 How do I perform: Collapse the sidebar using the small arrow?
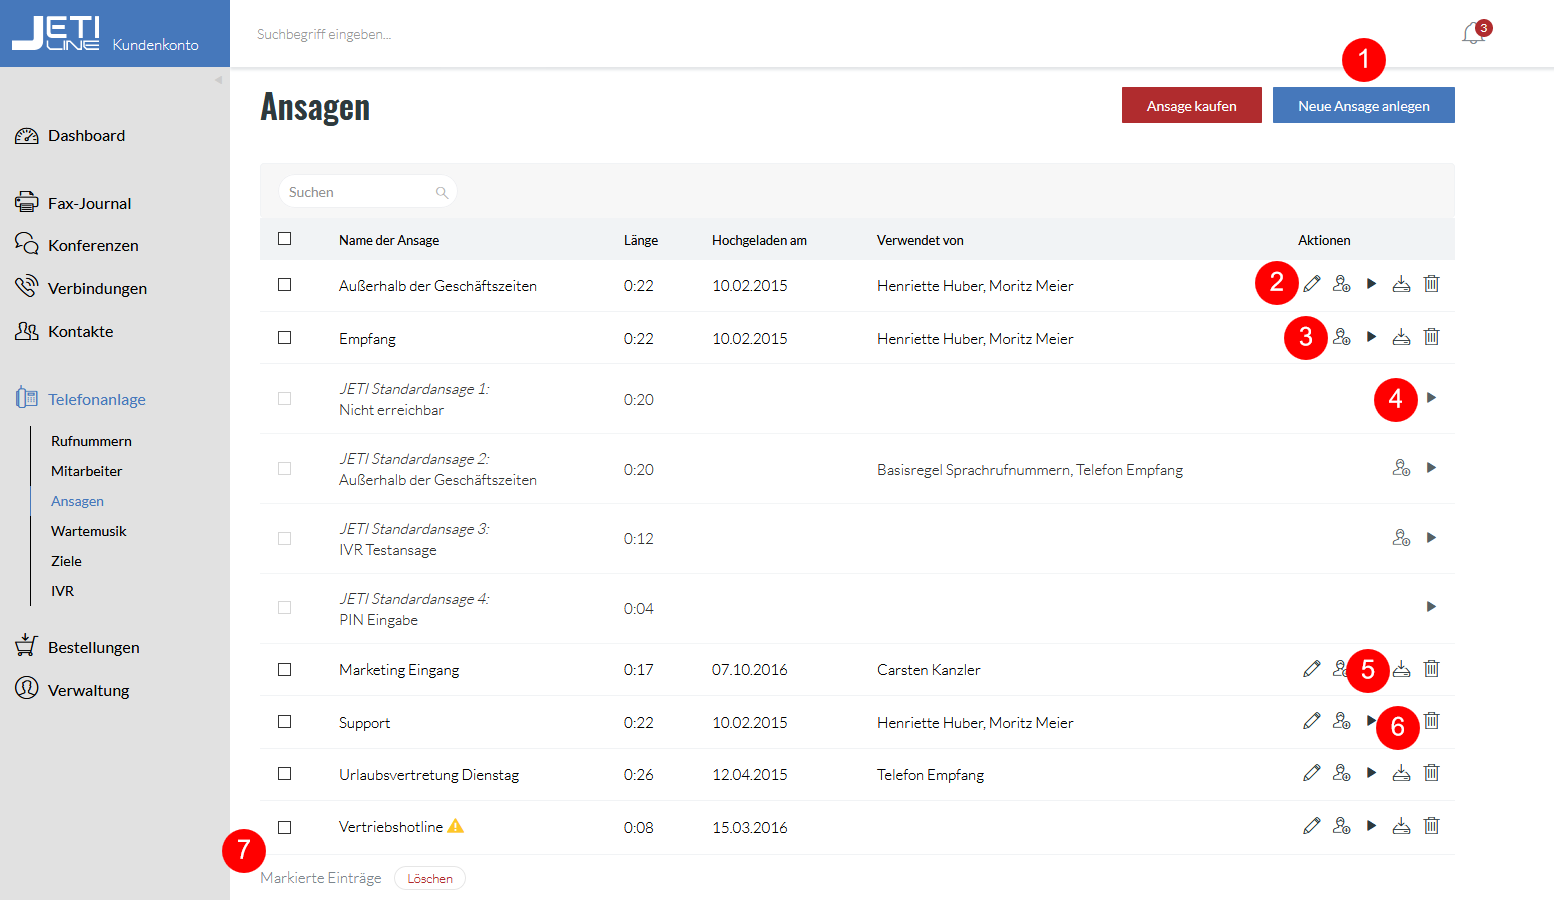click(x=218, y=80)
